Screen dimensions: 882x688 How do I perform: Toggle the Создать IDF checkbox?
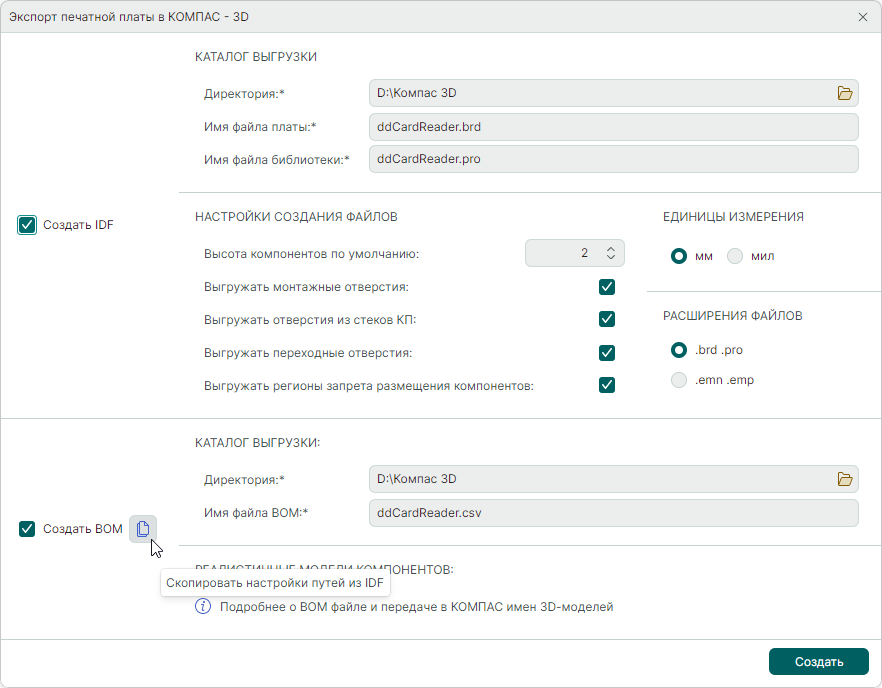(27, 225)
